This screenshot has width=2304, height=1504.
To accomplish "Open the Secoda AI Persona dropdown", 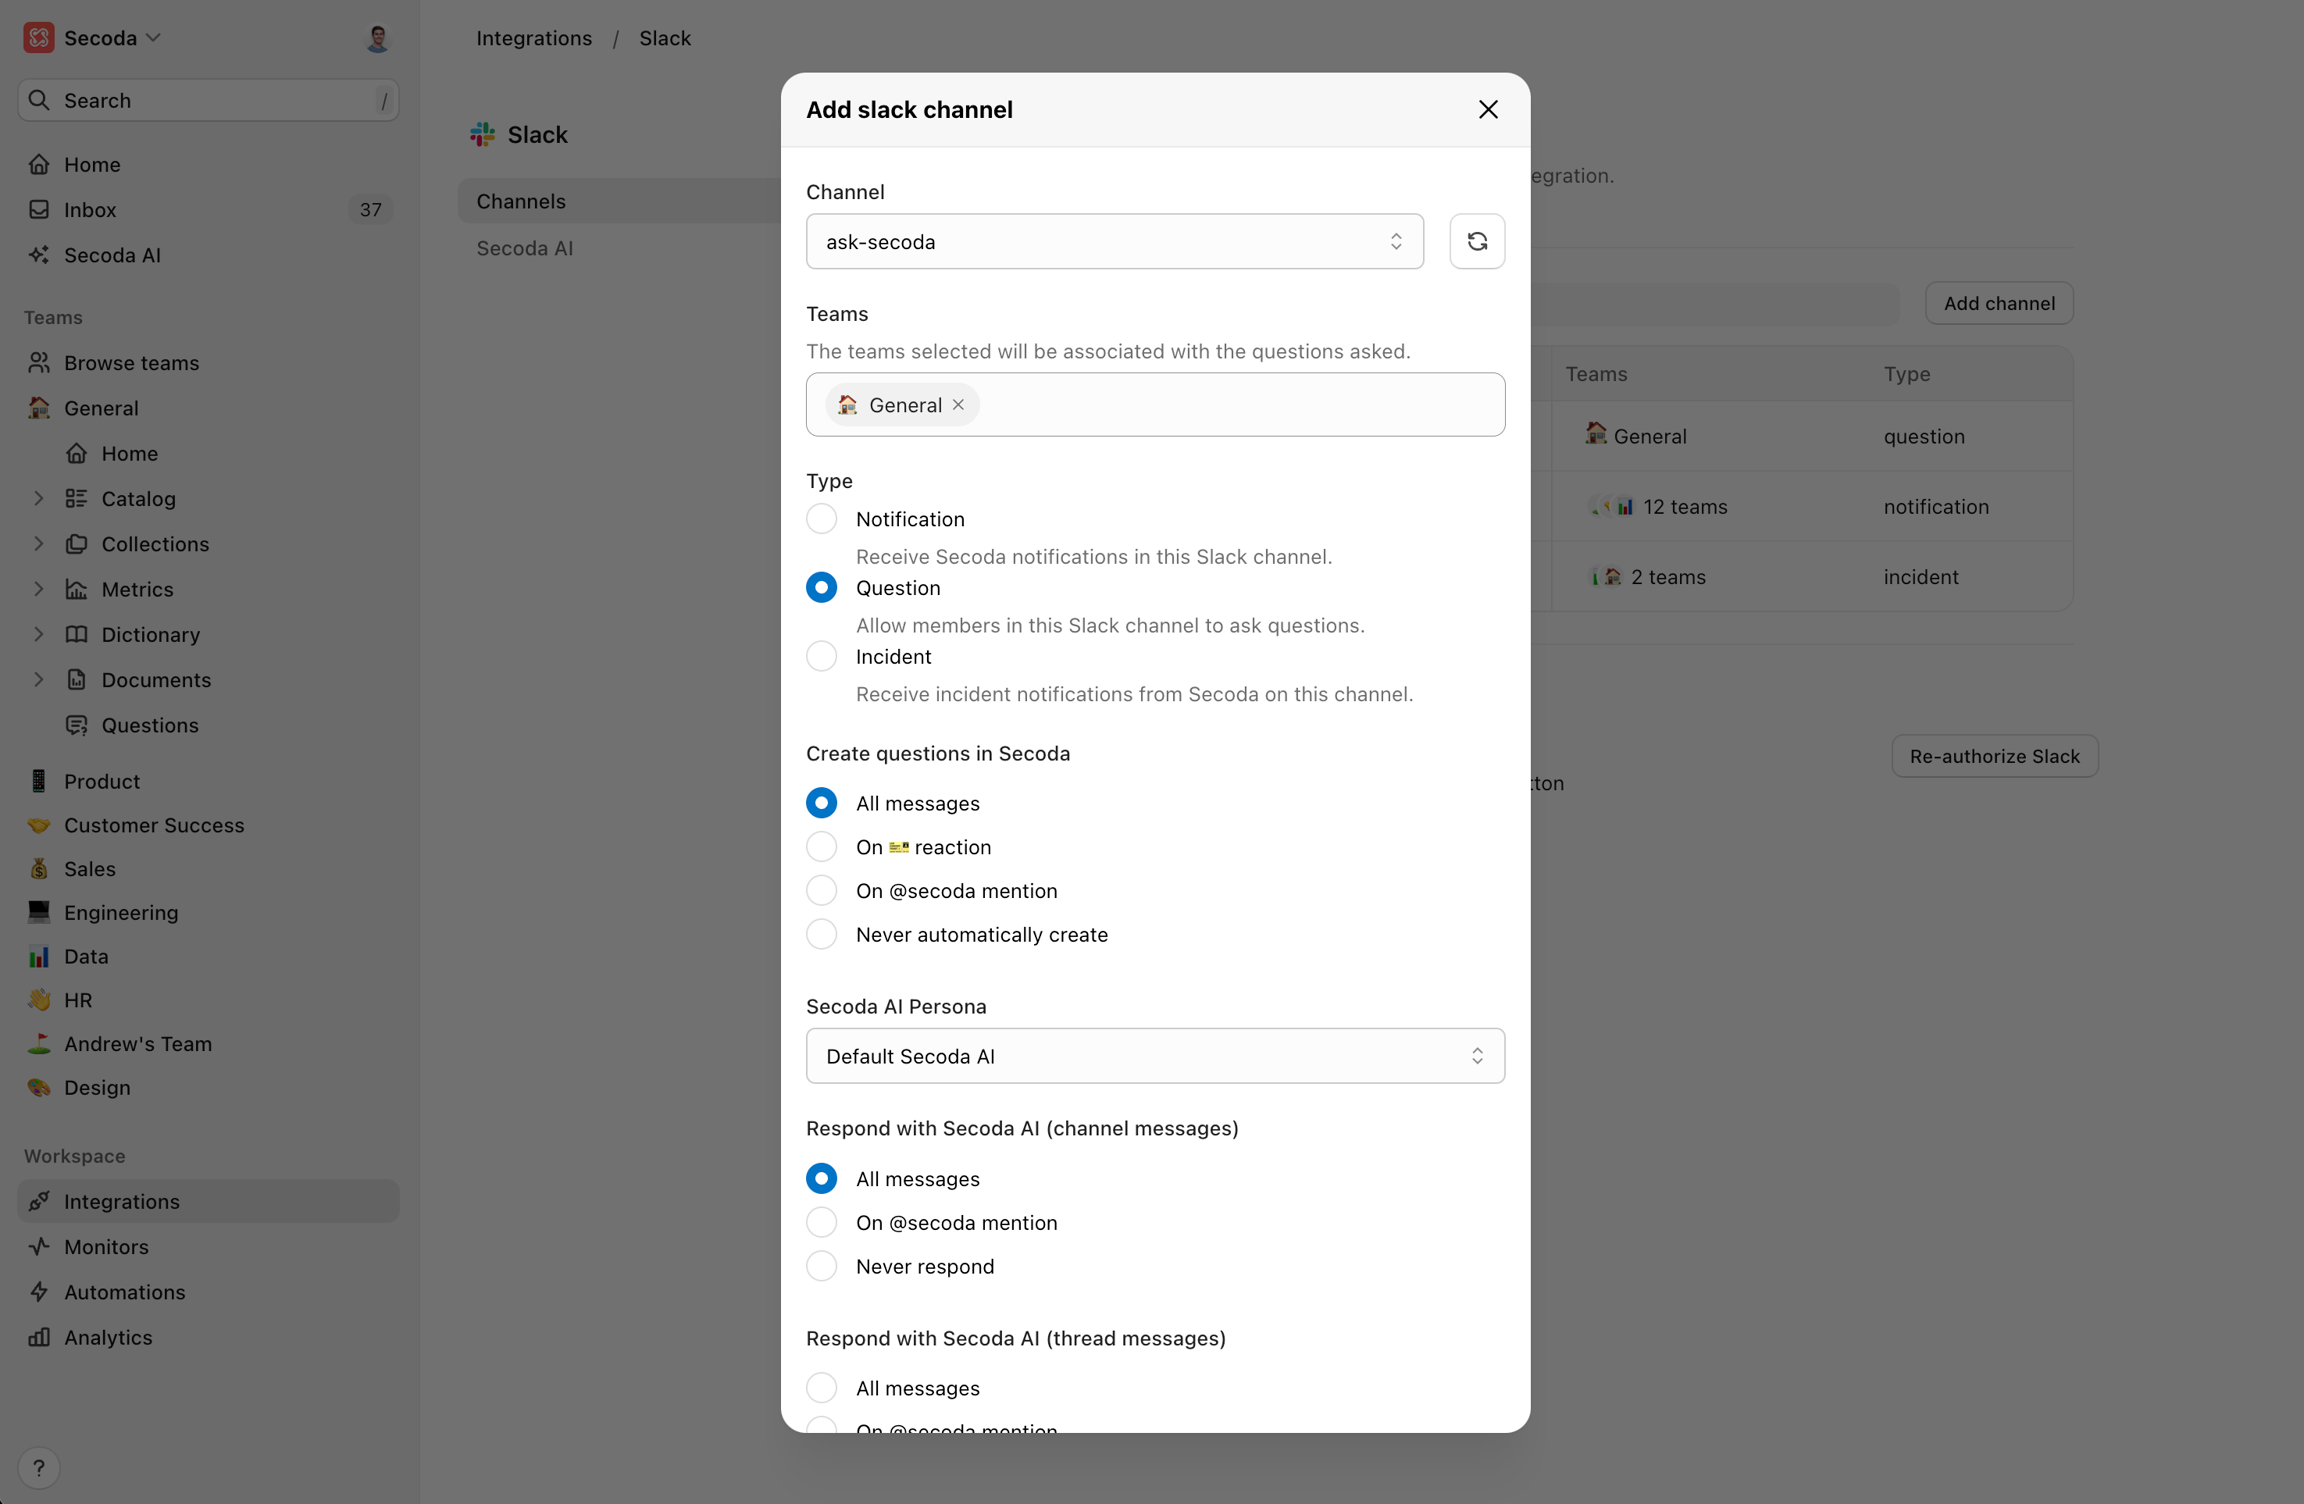I will 1154,1056.
